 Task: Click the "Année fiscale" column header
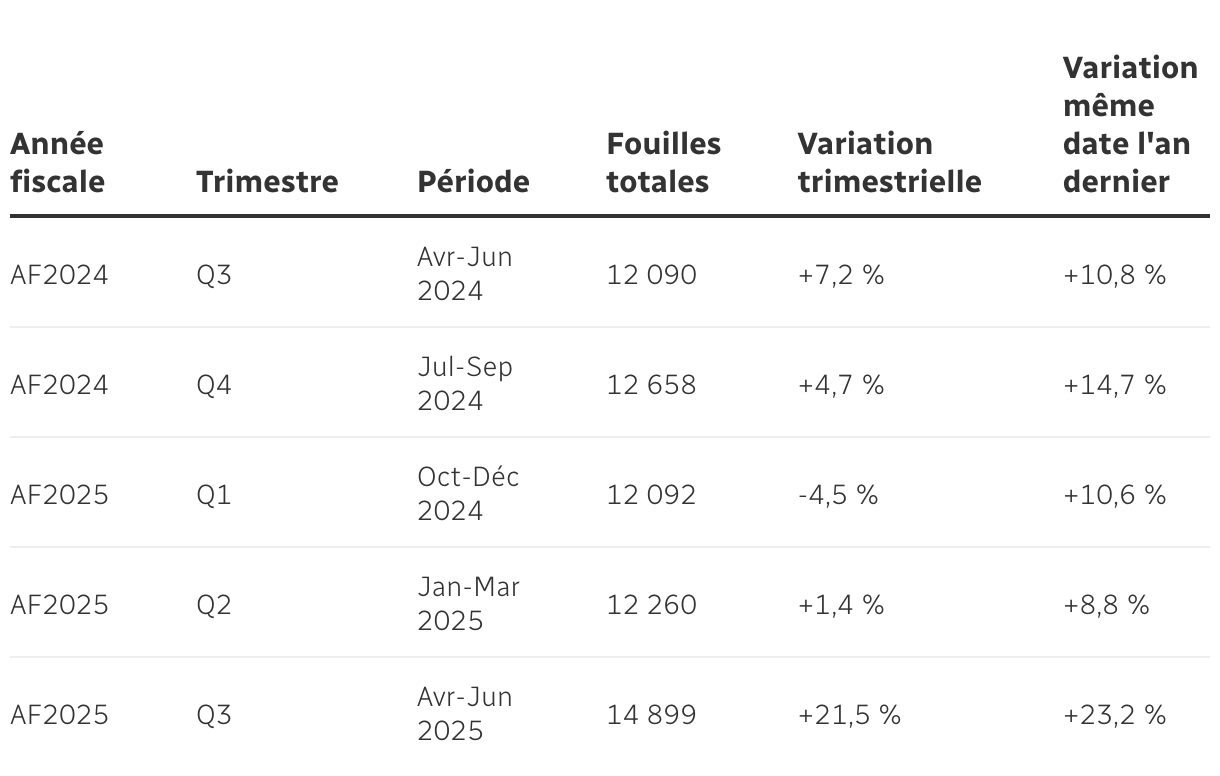[x=57, y=163]
